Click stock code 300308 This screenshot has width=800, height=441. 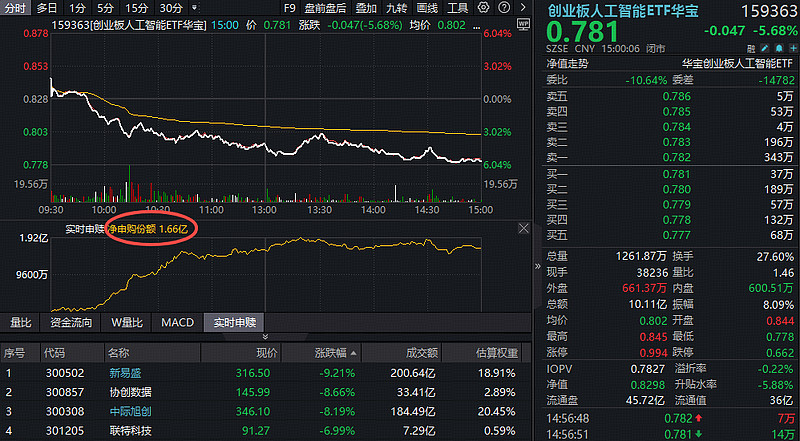(64, 411)
